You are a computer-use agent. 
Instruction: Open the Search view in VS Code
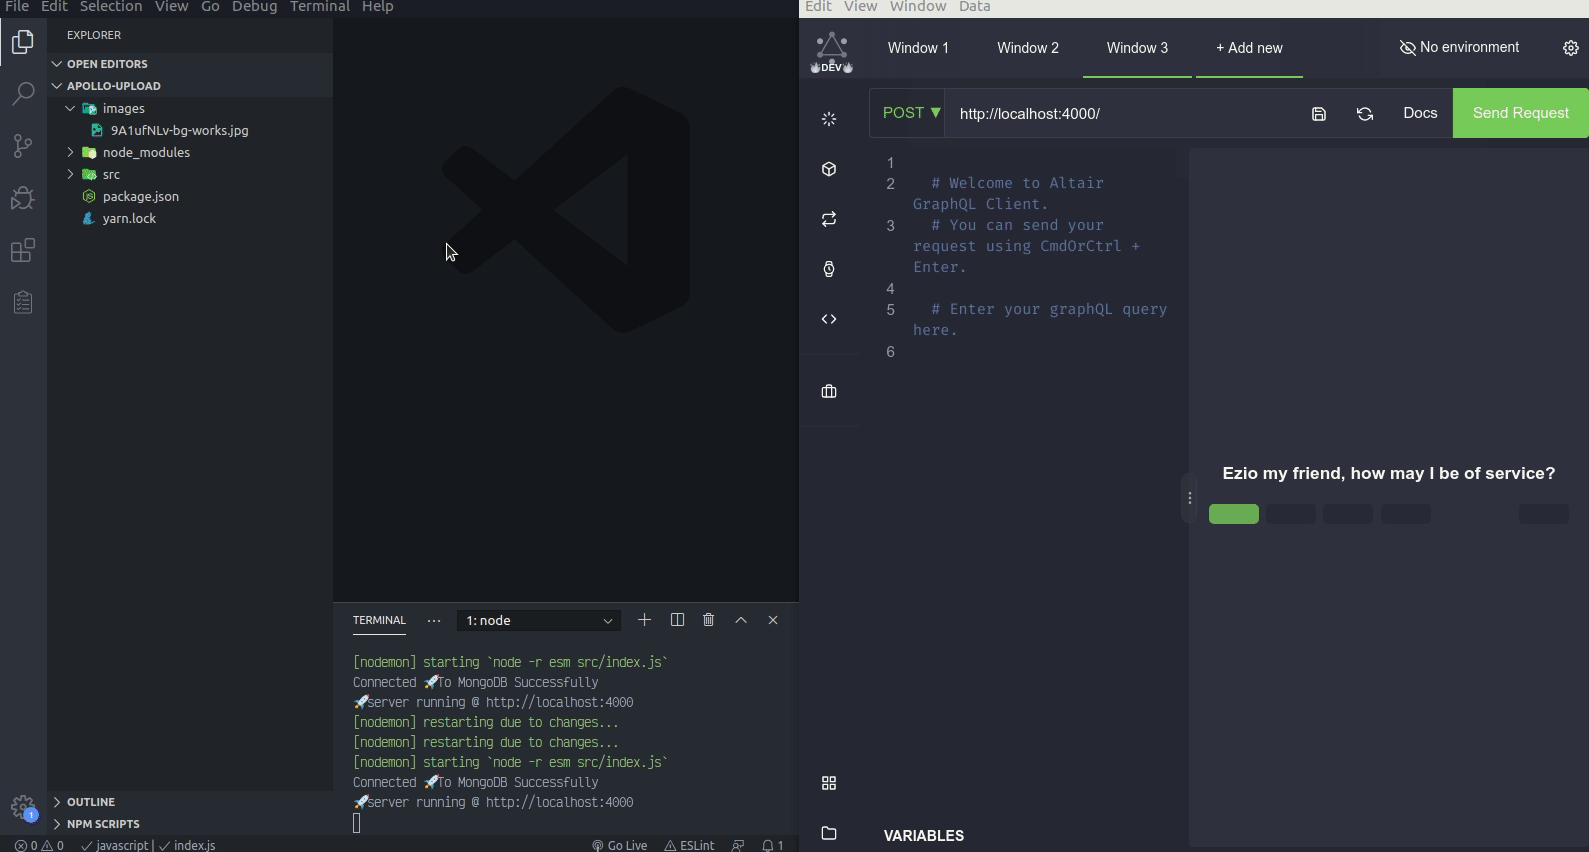pyautogui.click(x=22, y=94)
